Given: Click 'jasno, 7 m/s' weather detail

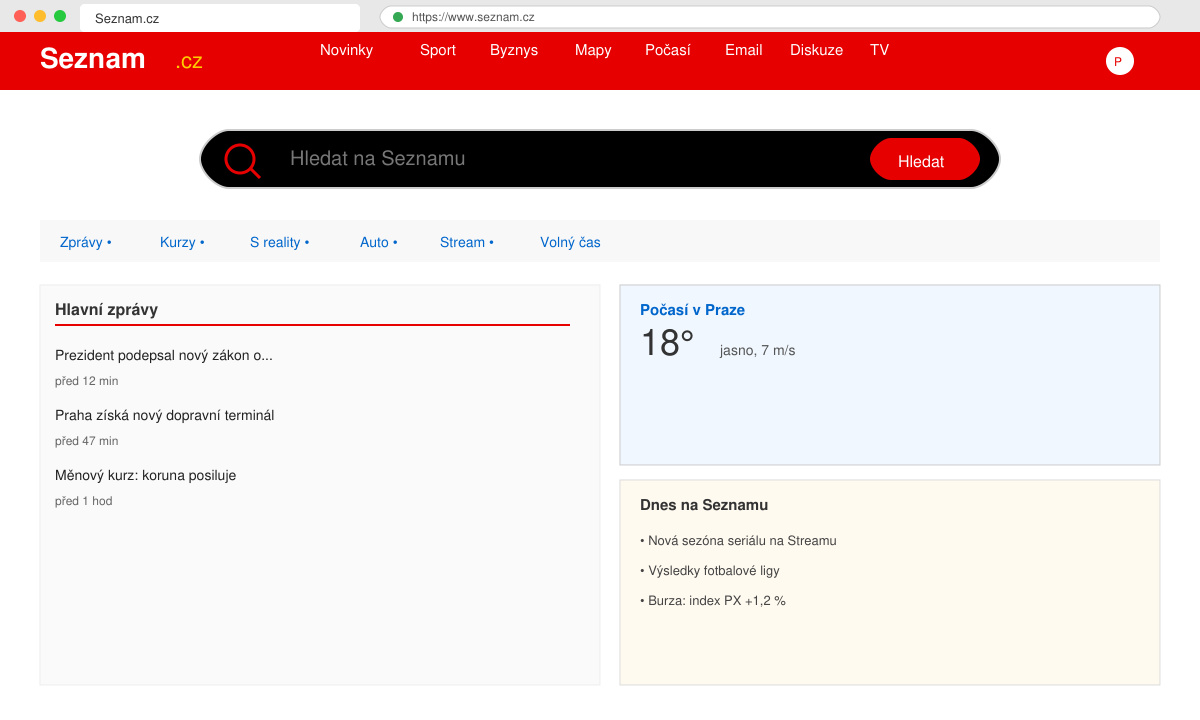Looking at the screenshot, I should [757, 351].
